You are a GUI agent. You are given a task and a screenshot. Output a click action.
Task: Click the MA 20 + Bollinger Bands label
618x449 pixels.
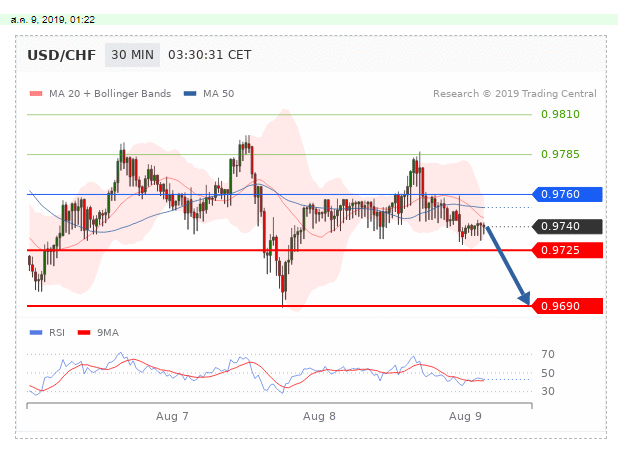pyautogui.click(x=110, y=94)
